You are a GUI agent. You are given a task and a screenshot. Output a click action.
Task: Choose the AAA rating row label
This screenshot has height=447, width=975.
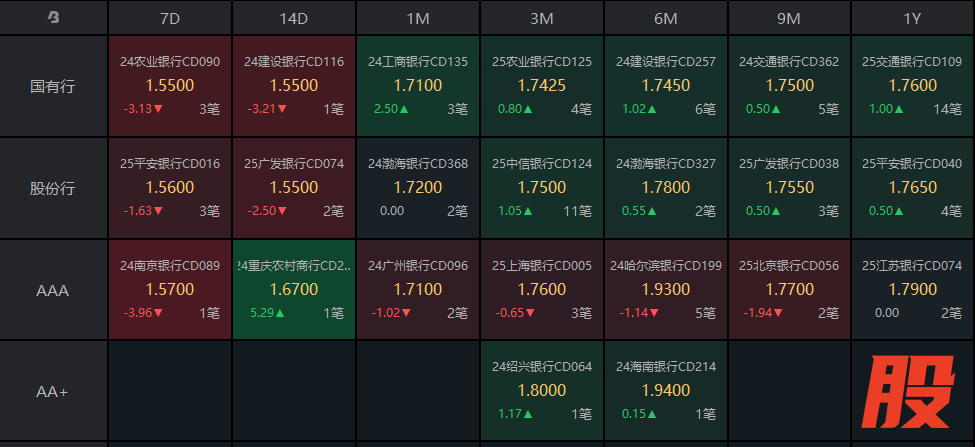pyautogui.click(x=53, y=290)
